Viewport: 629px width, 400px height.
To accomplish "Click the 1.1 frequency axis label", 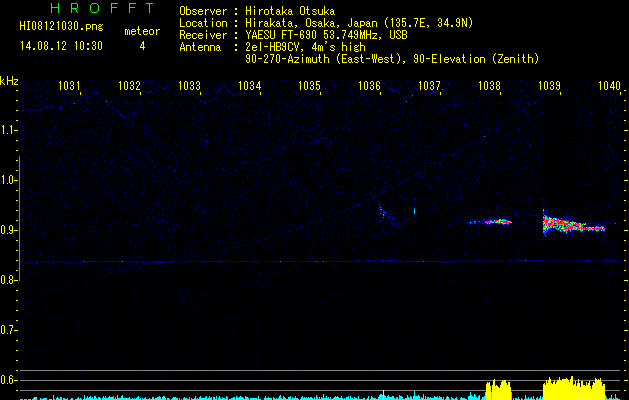I will click(x=7, y=130).
